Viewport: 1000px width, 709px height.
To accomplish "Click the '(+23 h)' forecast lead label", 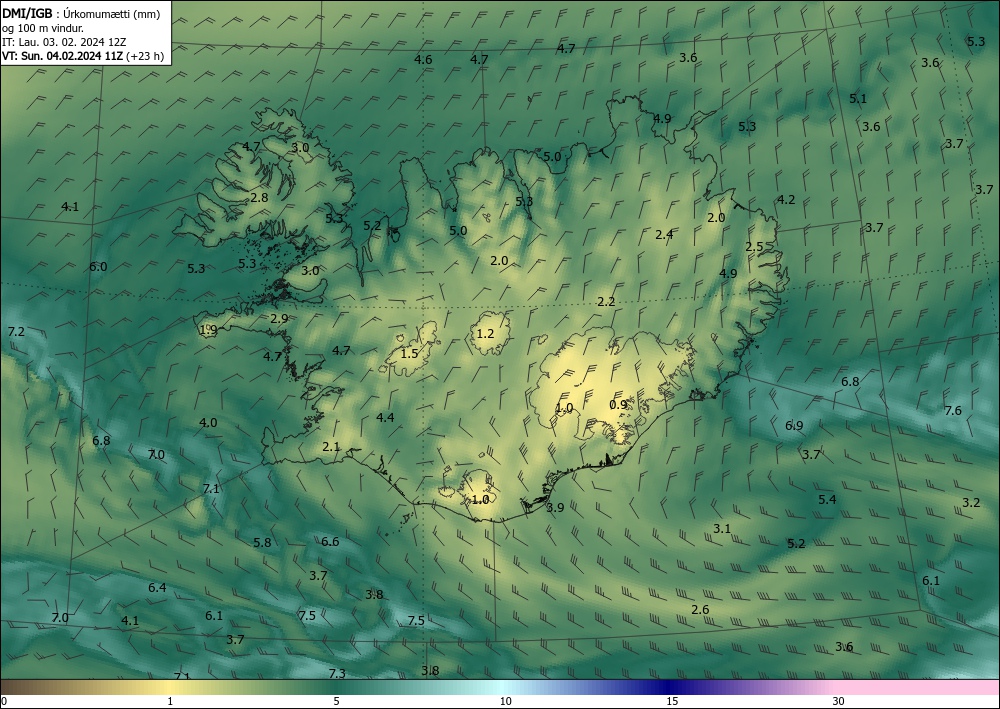I will coord(145,56).
